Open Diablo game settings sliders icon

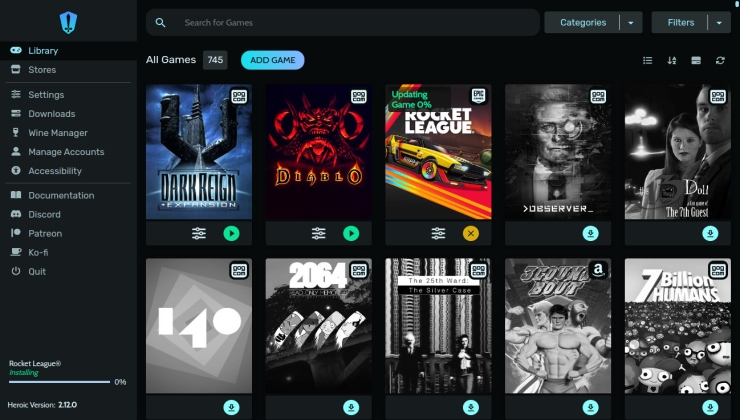click(x=318, y=233)
